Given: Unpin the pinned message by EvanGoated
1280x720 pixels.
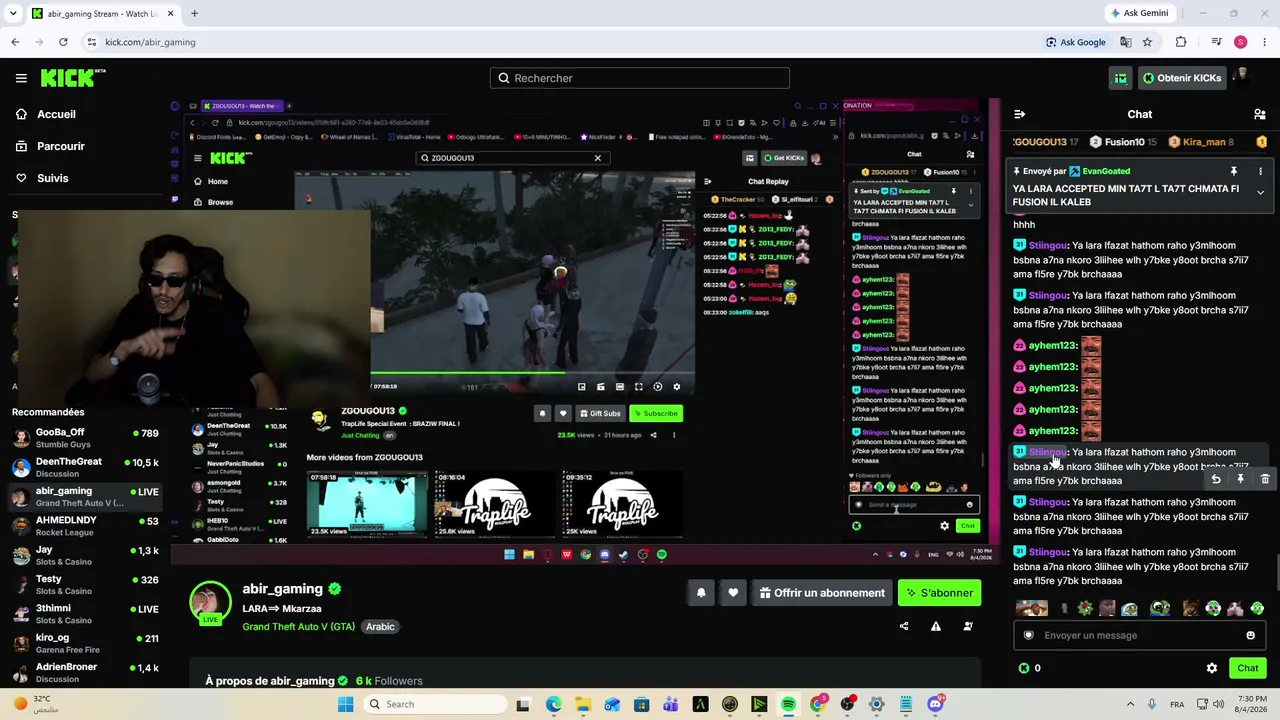Looking at the screenshot, I should pyautogui.click(x=1234, y=171).
